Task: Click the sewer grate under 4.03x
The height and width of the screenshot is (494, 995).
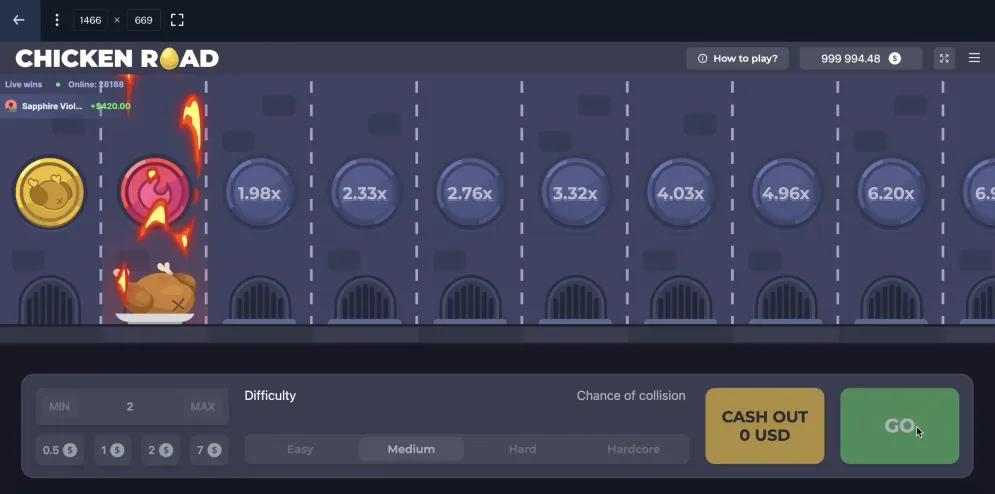Action: coord(681,300)
